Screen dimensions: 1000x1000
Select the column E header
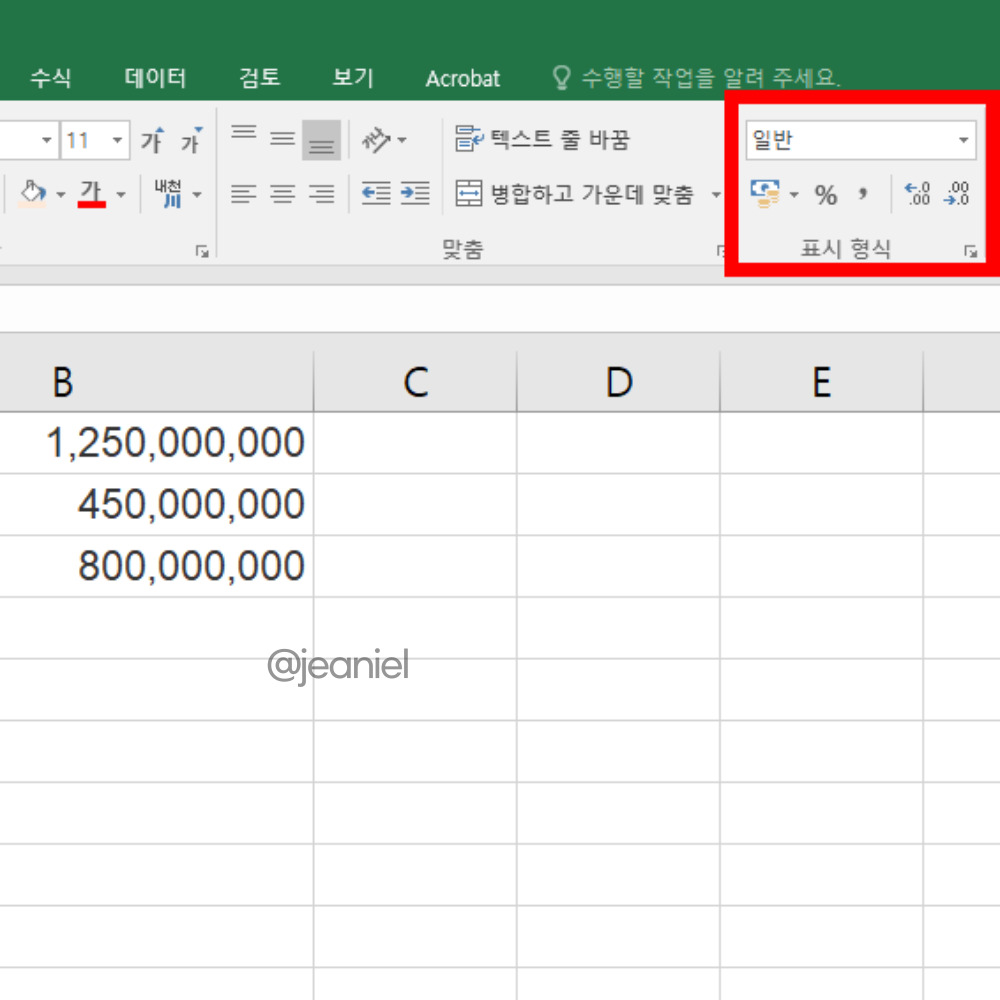821,382
